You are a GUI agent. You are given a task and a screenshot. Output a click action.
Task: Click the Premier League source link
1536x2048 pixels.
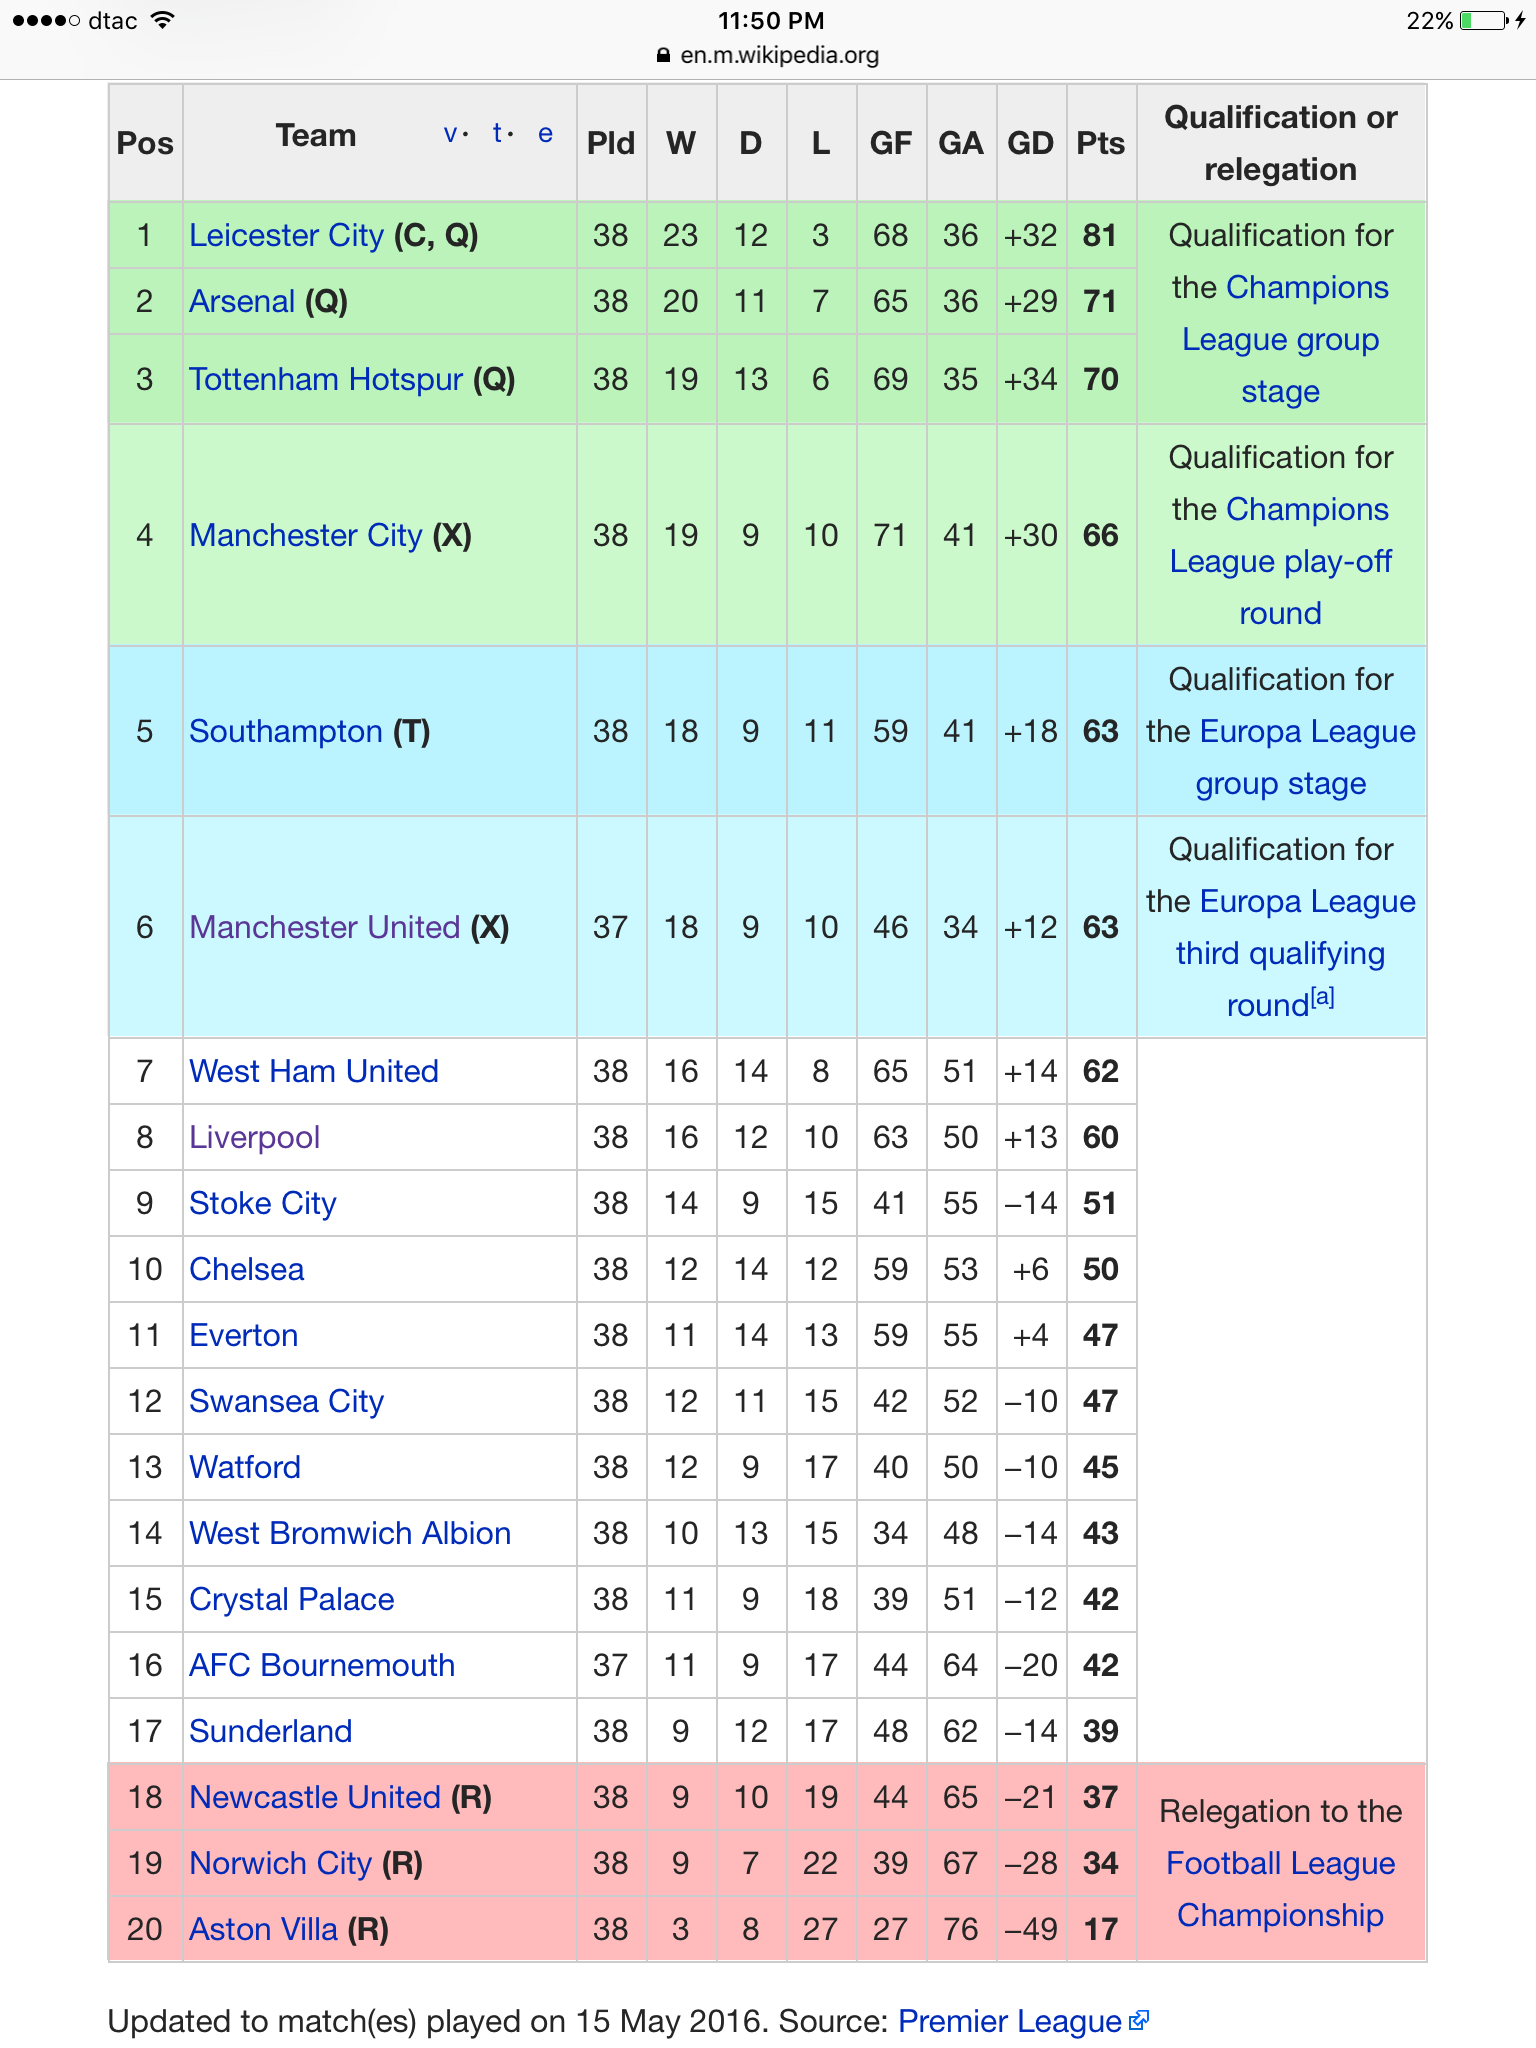tap(1009, 2021)
